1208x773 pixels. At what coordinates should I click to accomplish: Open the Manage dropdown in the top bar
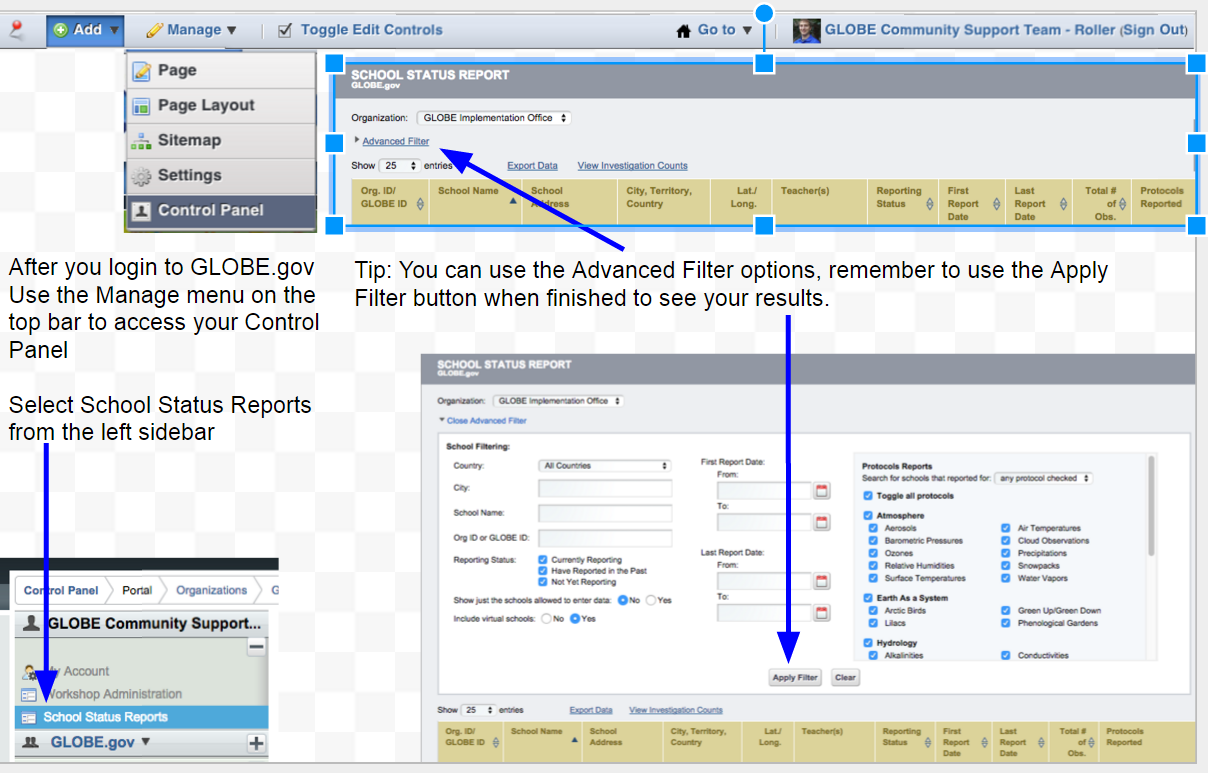click(x=192, y=30)
